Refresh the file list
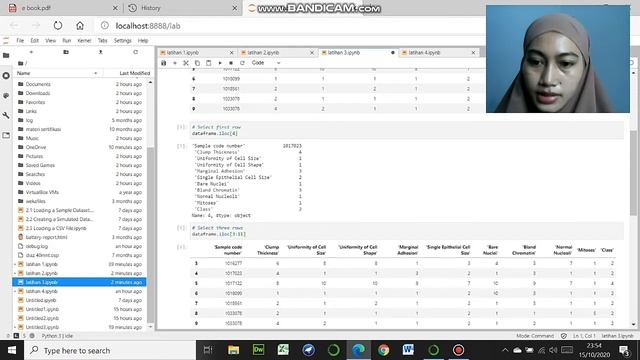Viewport: 640px width, 360px height. [136, 52]
